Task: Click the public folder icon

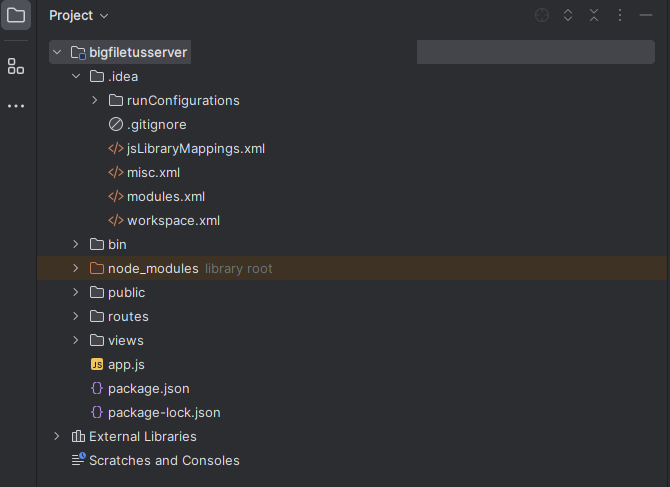Action: tap(97, 292)
